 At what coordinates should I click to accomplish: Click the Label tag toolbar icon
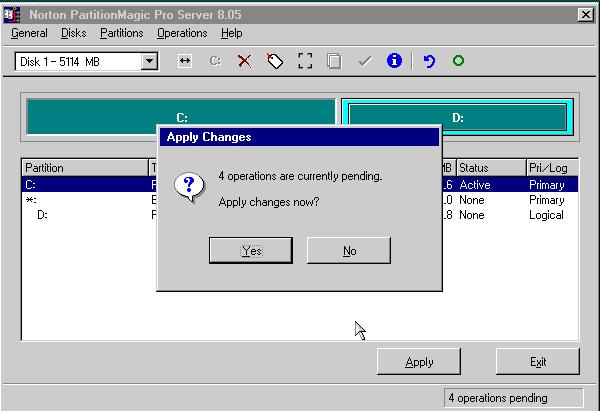[x=275, y=61]
